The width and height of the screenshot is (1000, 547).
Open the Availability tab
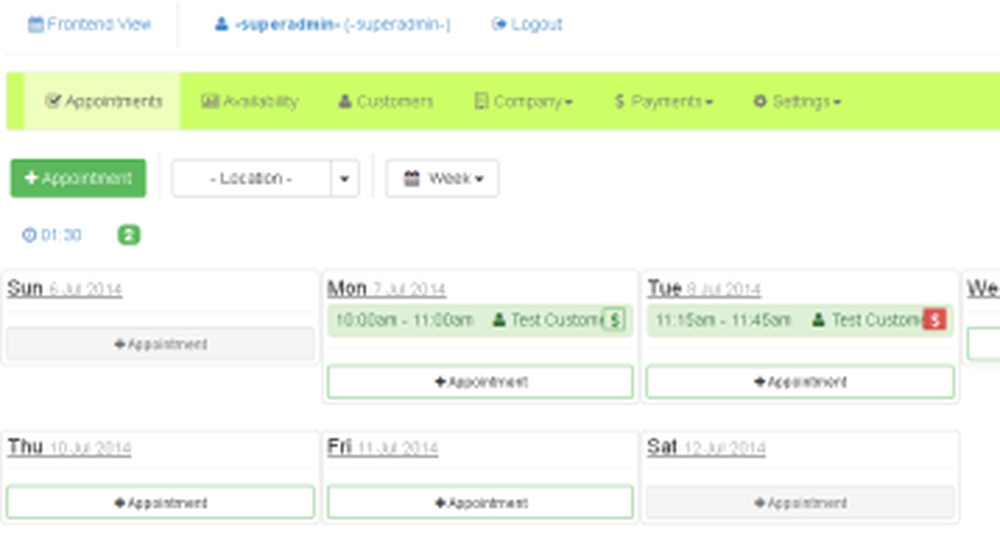249,101
